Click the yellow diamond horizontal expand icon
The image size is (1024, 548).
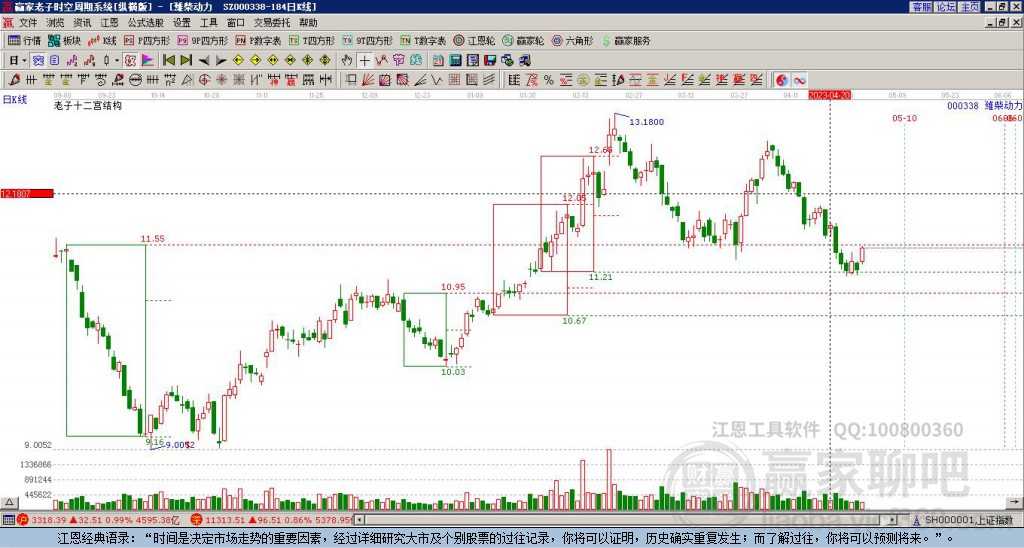[273, 61]
